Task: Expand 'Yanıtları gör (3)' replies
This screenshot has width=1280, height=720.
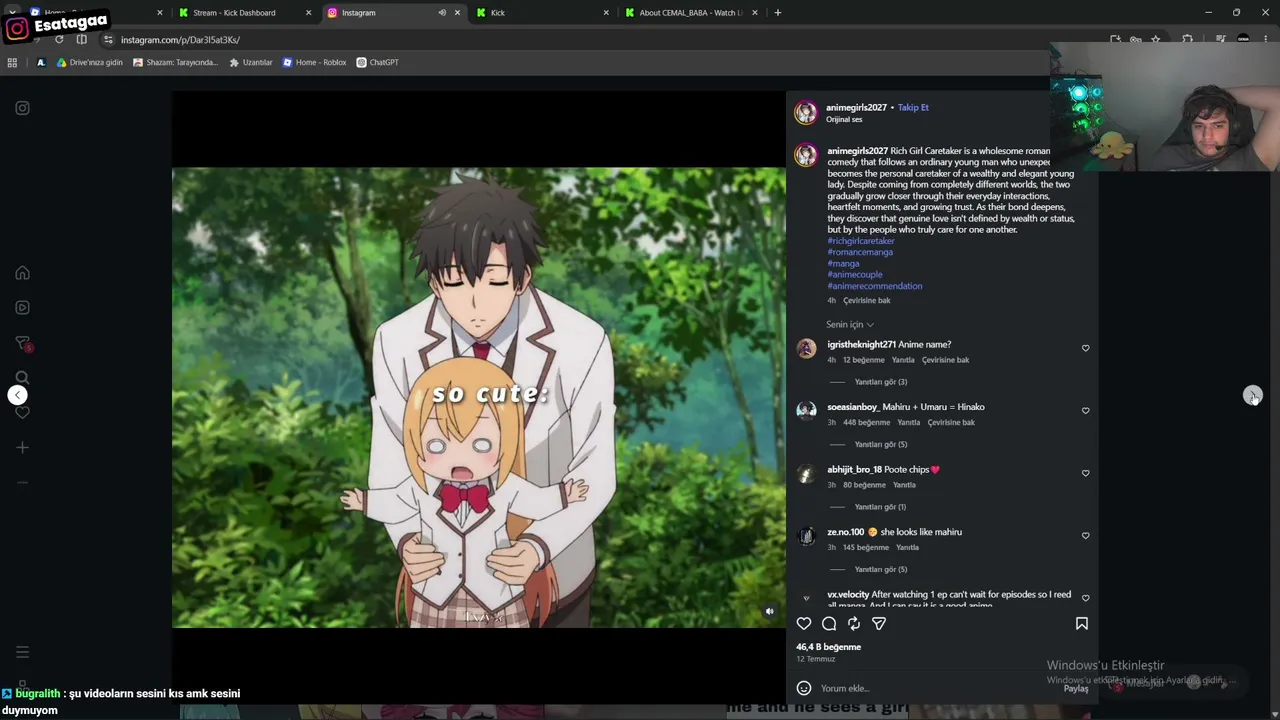Action: (x=880, y=382)
